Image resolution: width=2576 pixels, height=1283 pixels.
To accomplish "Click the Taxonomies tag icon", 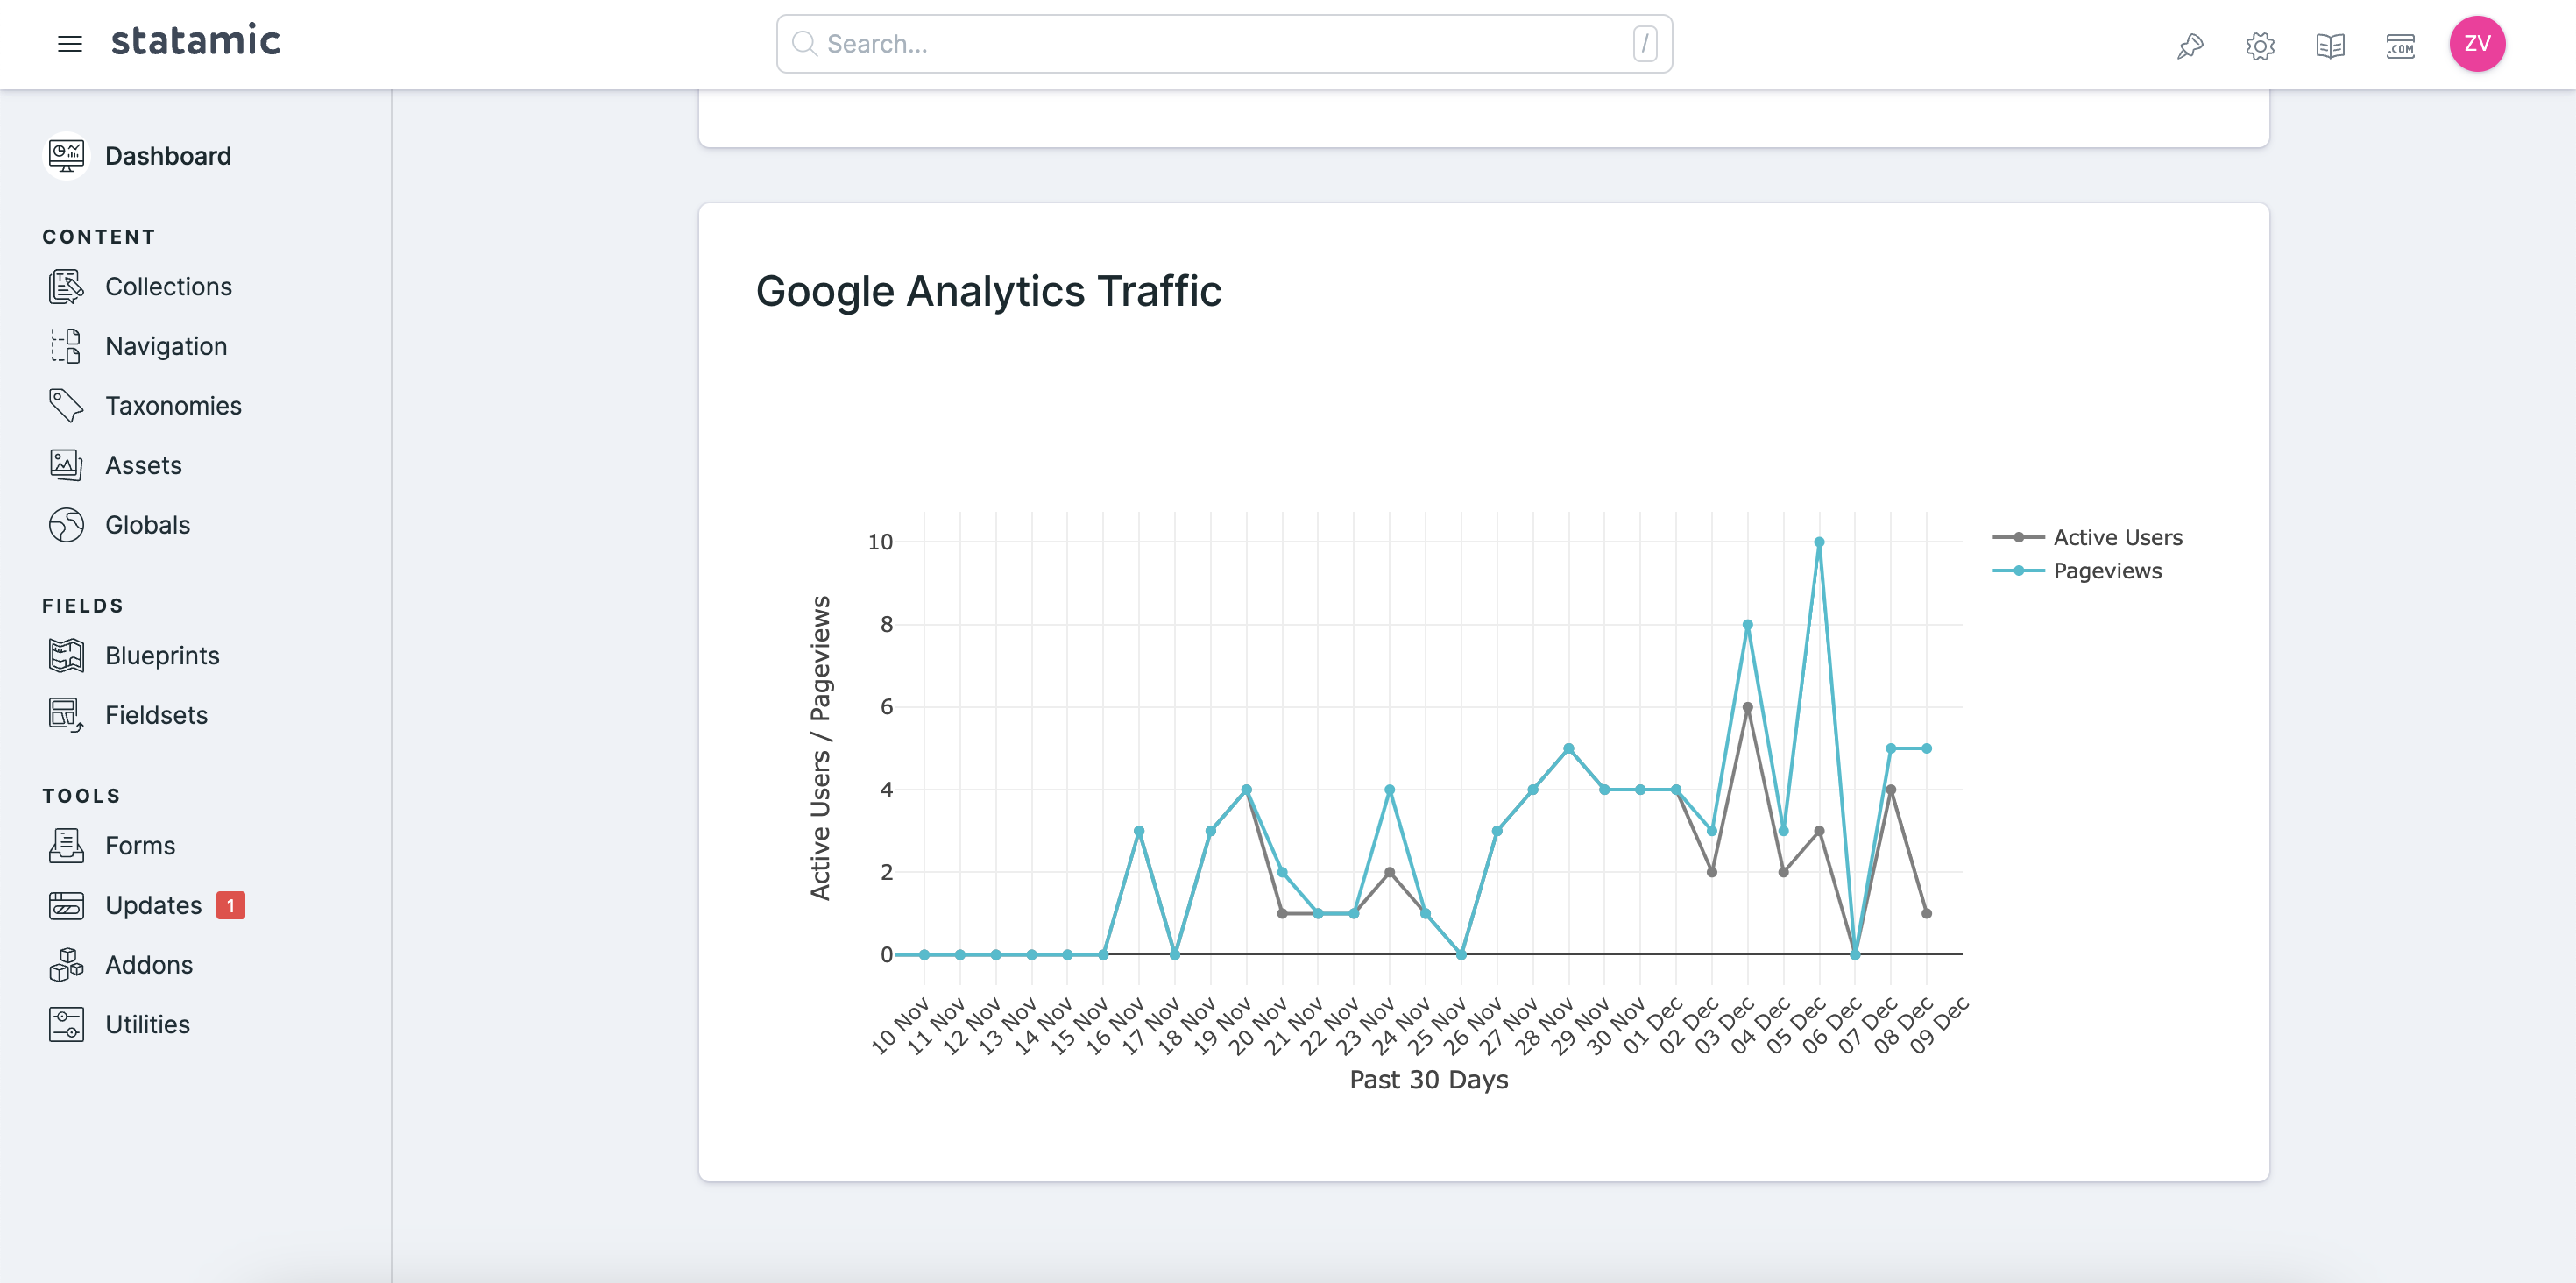I will coord(66,406).
